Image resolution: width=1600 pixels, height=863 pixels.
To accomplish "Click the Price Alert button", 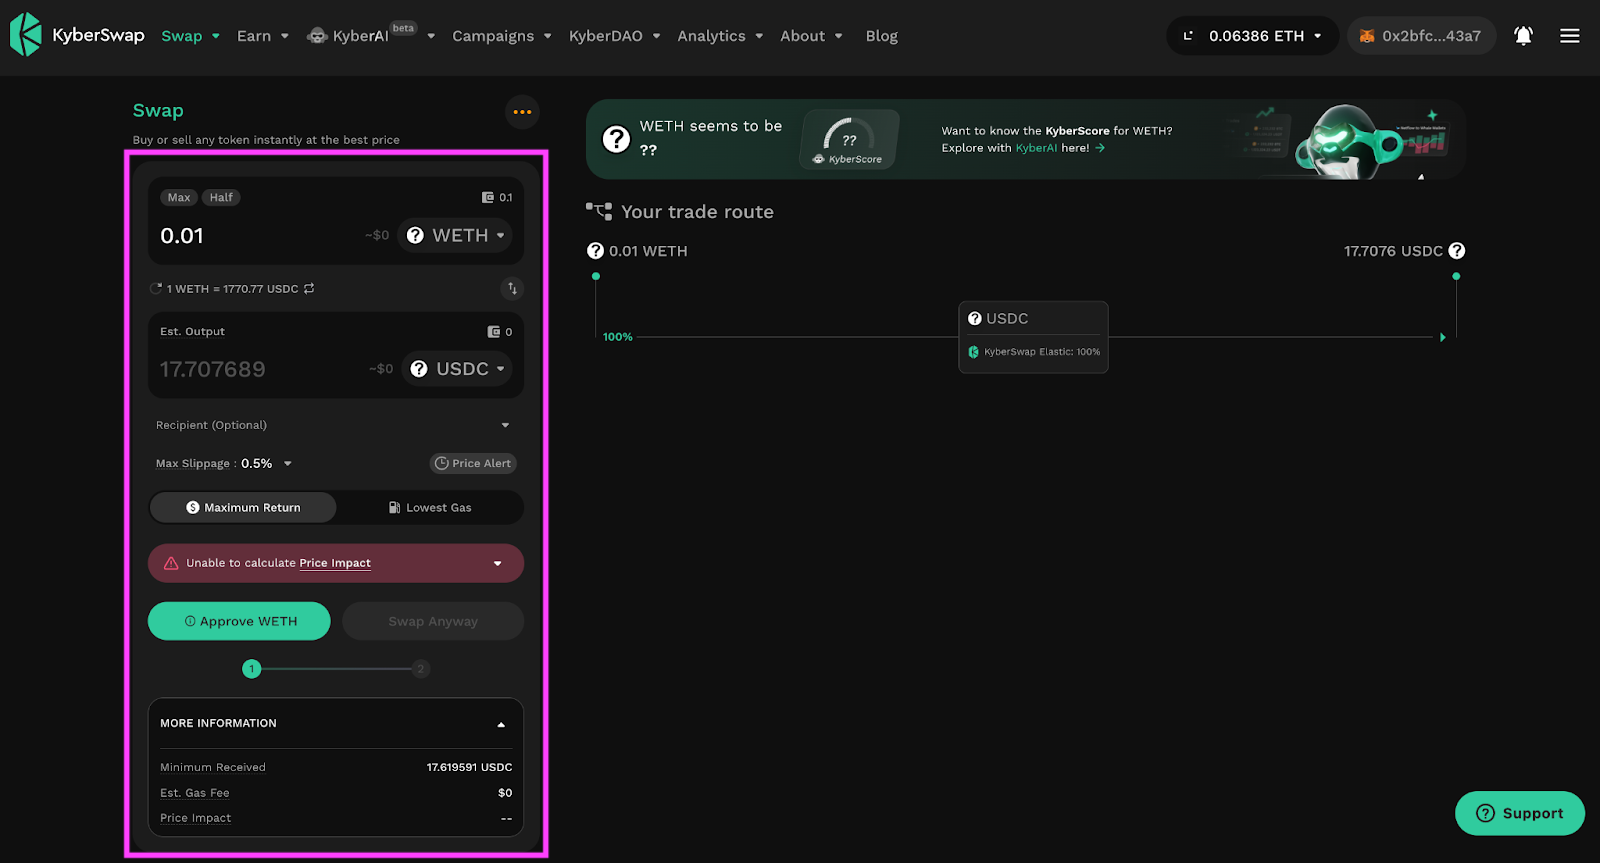I will pos(473,464).
